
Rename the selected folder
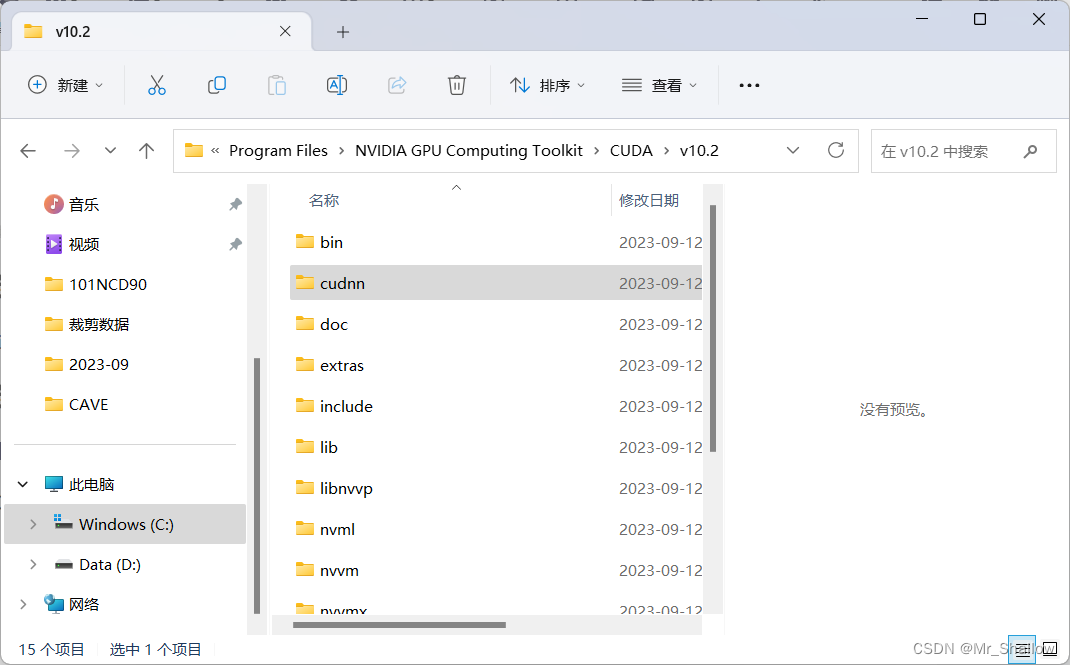337,85
